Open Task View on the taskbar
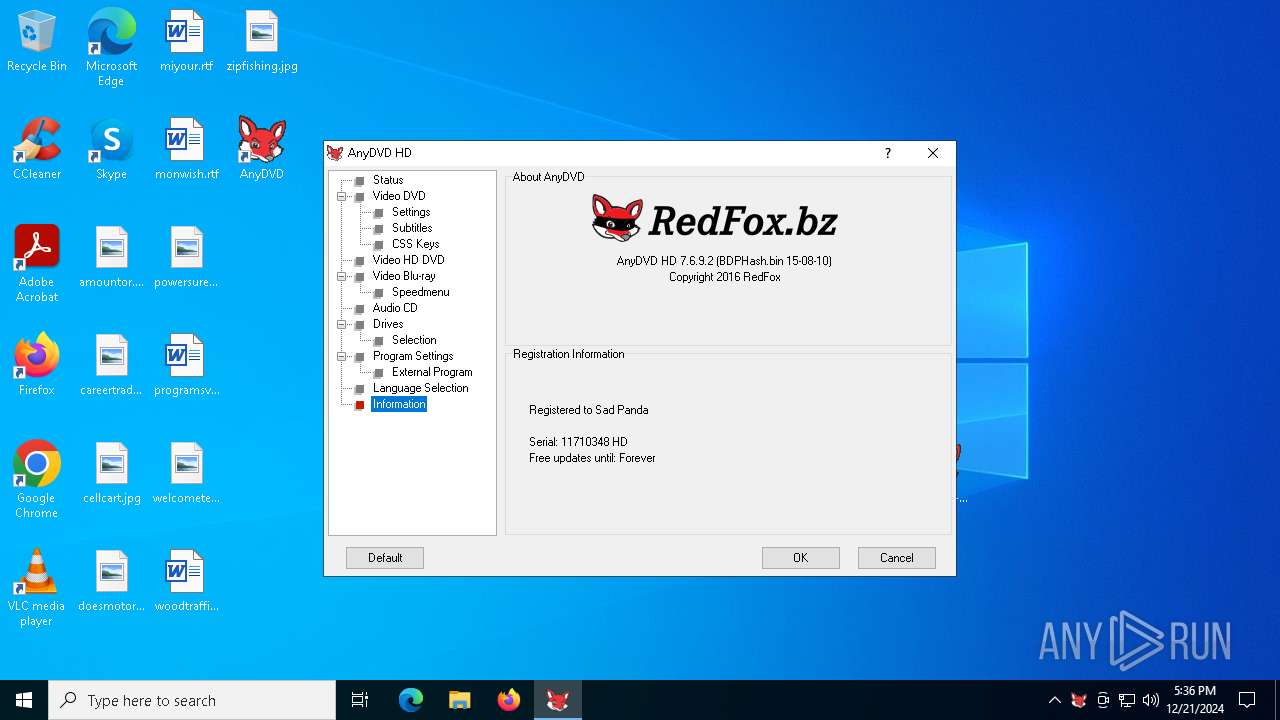Screen dimensions: 1280x720 pos(360,700)
